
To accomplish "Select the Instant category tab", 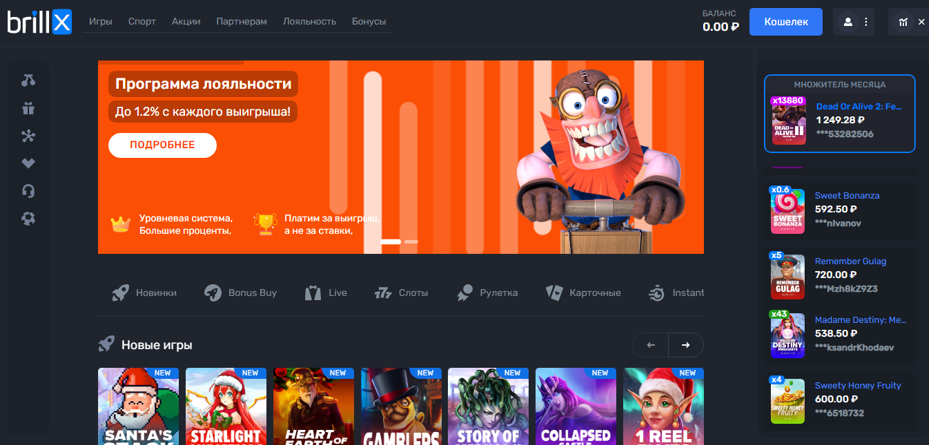I will pos(676,293).
